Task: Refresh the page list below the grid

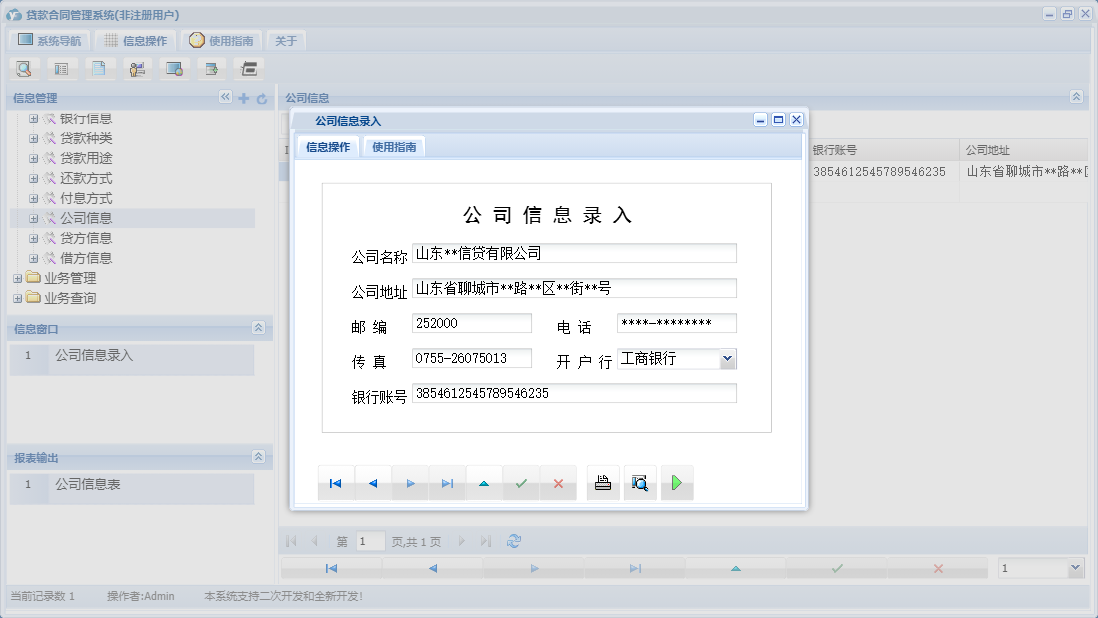Action: click(x=514, y=540)
